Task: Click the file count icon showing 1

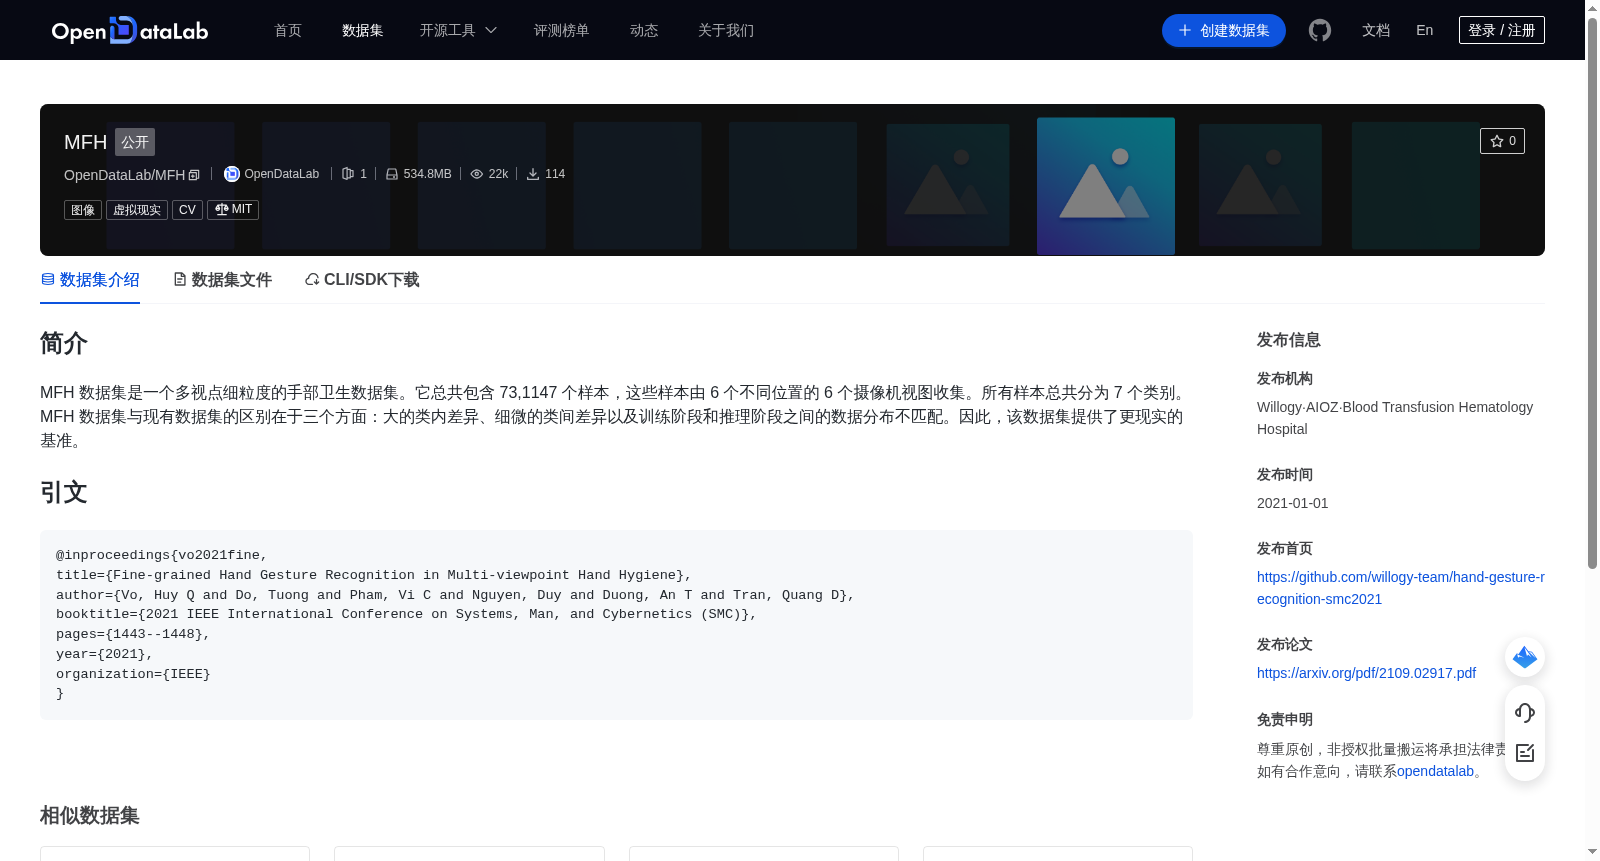Action: click(348, 174)
